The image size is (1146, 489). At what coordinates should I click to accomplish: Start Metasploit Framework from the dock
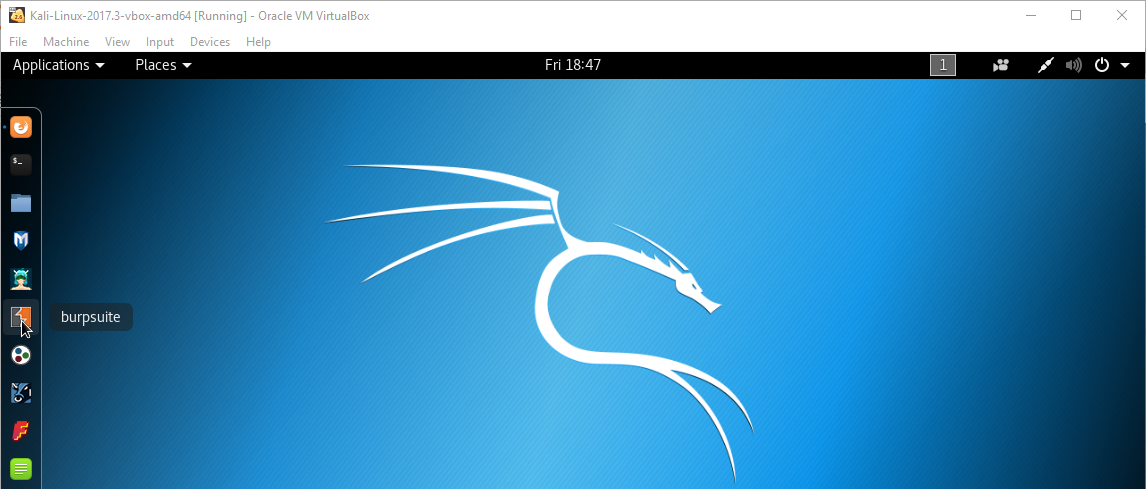21,240
